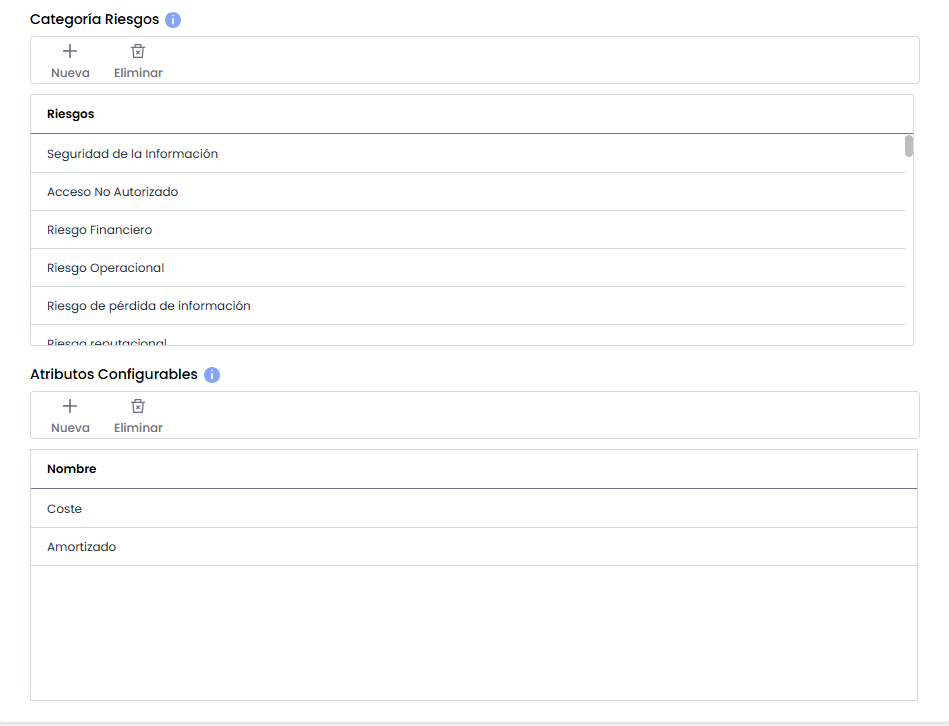The image size is (949, 726).
Task: Click trash icon in Categoría Riesgos toolbar
Action: point(138,51)
